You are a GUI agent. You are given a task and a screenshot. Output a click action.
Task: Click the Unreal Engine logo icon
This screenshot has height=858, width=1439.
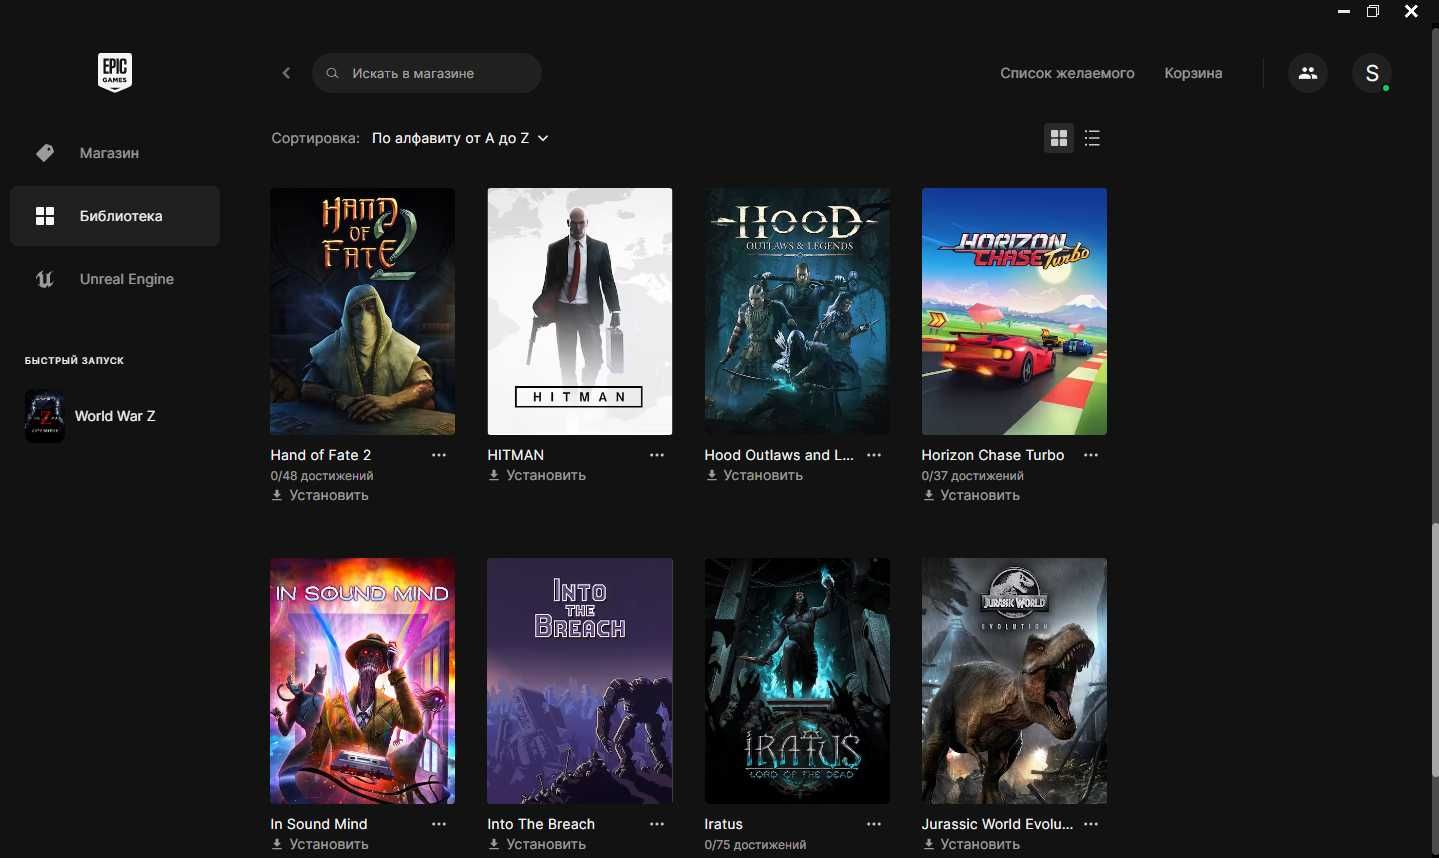(x=45, y=279)
